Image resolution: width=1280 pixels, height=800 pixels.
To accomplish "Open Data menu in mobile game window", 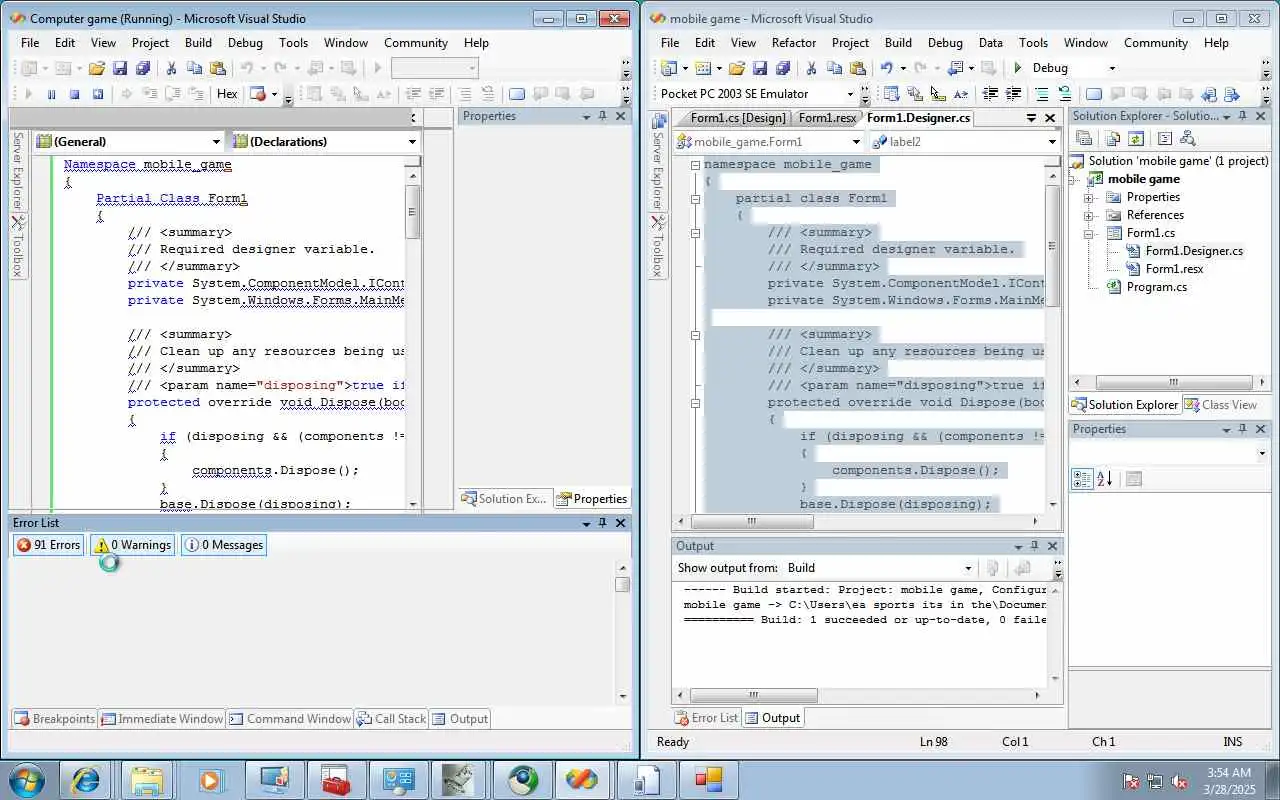I will tap(991, 43).
